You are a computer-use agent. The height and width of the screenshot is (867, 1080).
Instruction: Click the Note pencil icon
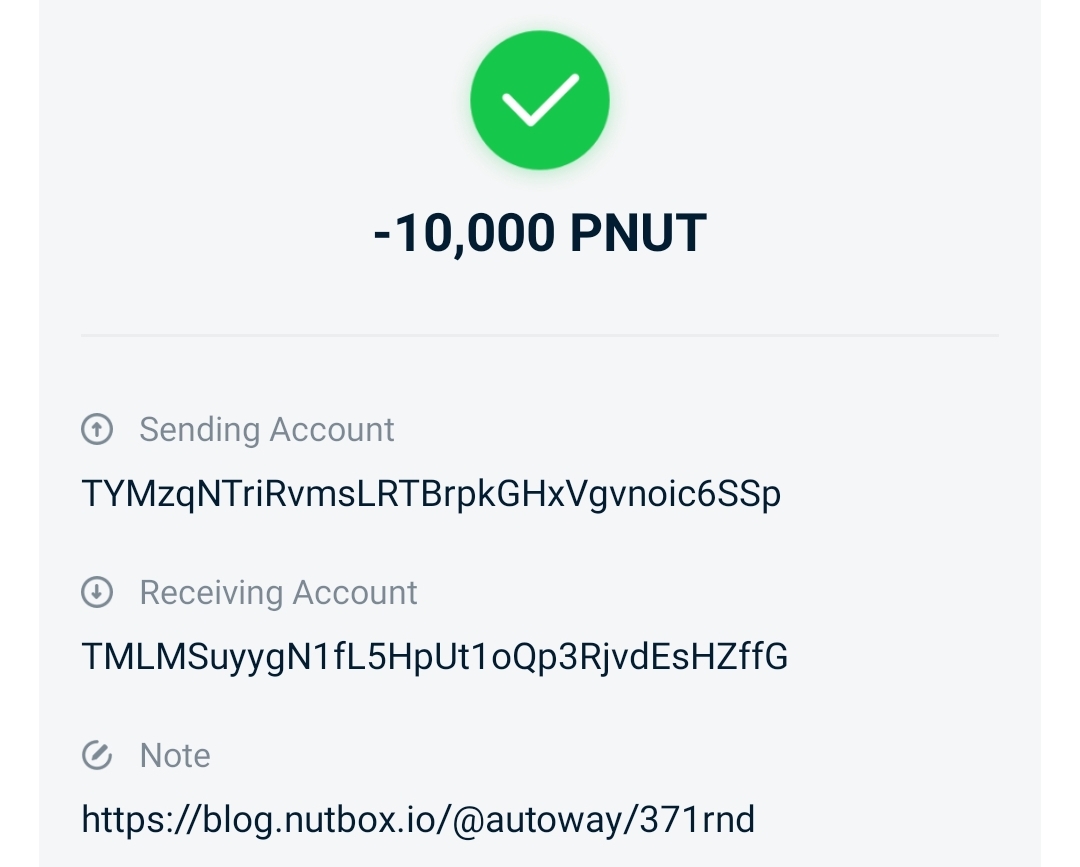point(96,755)
